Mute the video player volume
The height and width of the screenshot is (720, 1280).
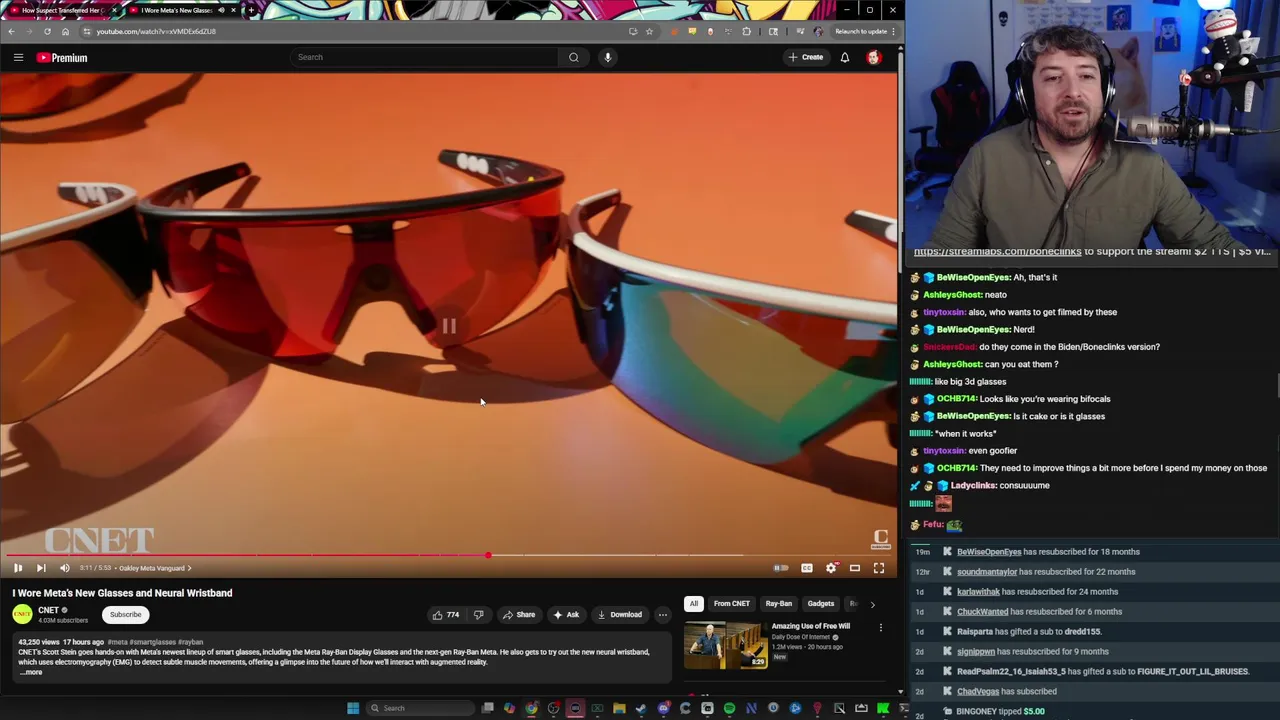65,568
